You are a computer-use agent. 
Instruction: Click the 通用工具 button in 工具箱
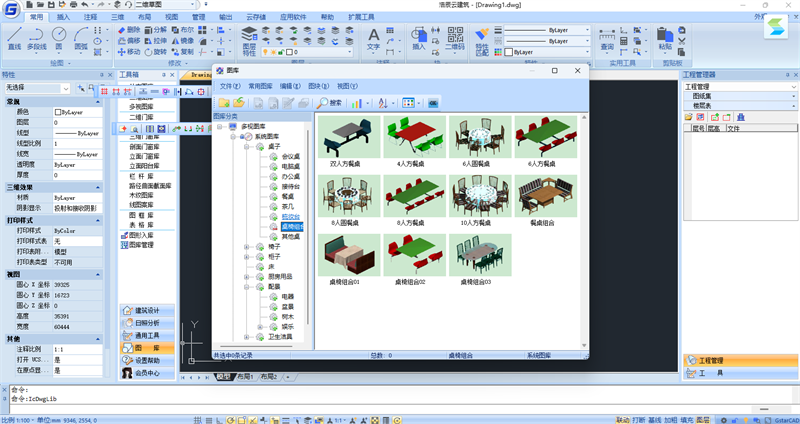(x=147, y=336)
